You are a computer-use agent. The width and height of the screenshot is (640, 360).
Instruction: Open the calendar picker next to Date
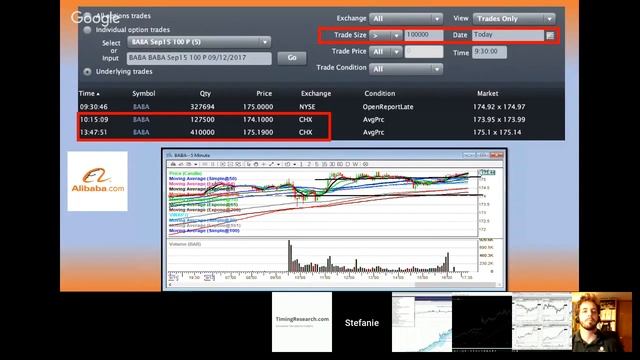pos(550,35)
